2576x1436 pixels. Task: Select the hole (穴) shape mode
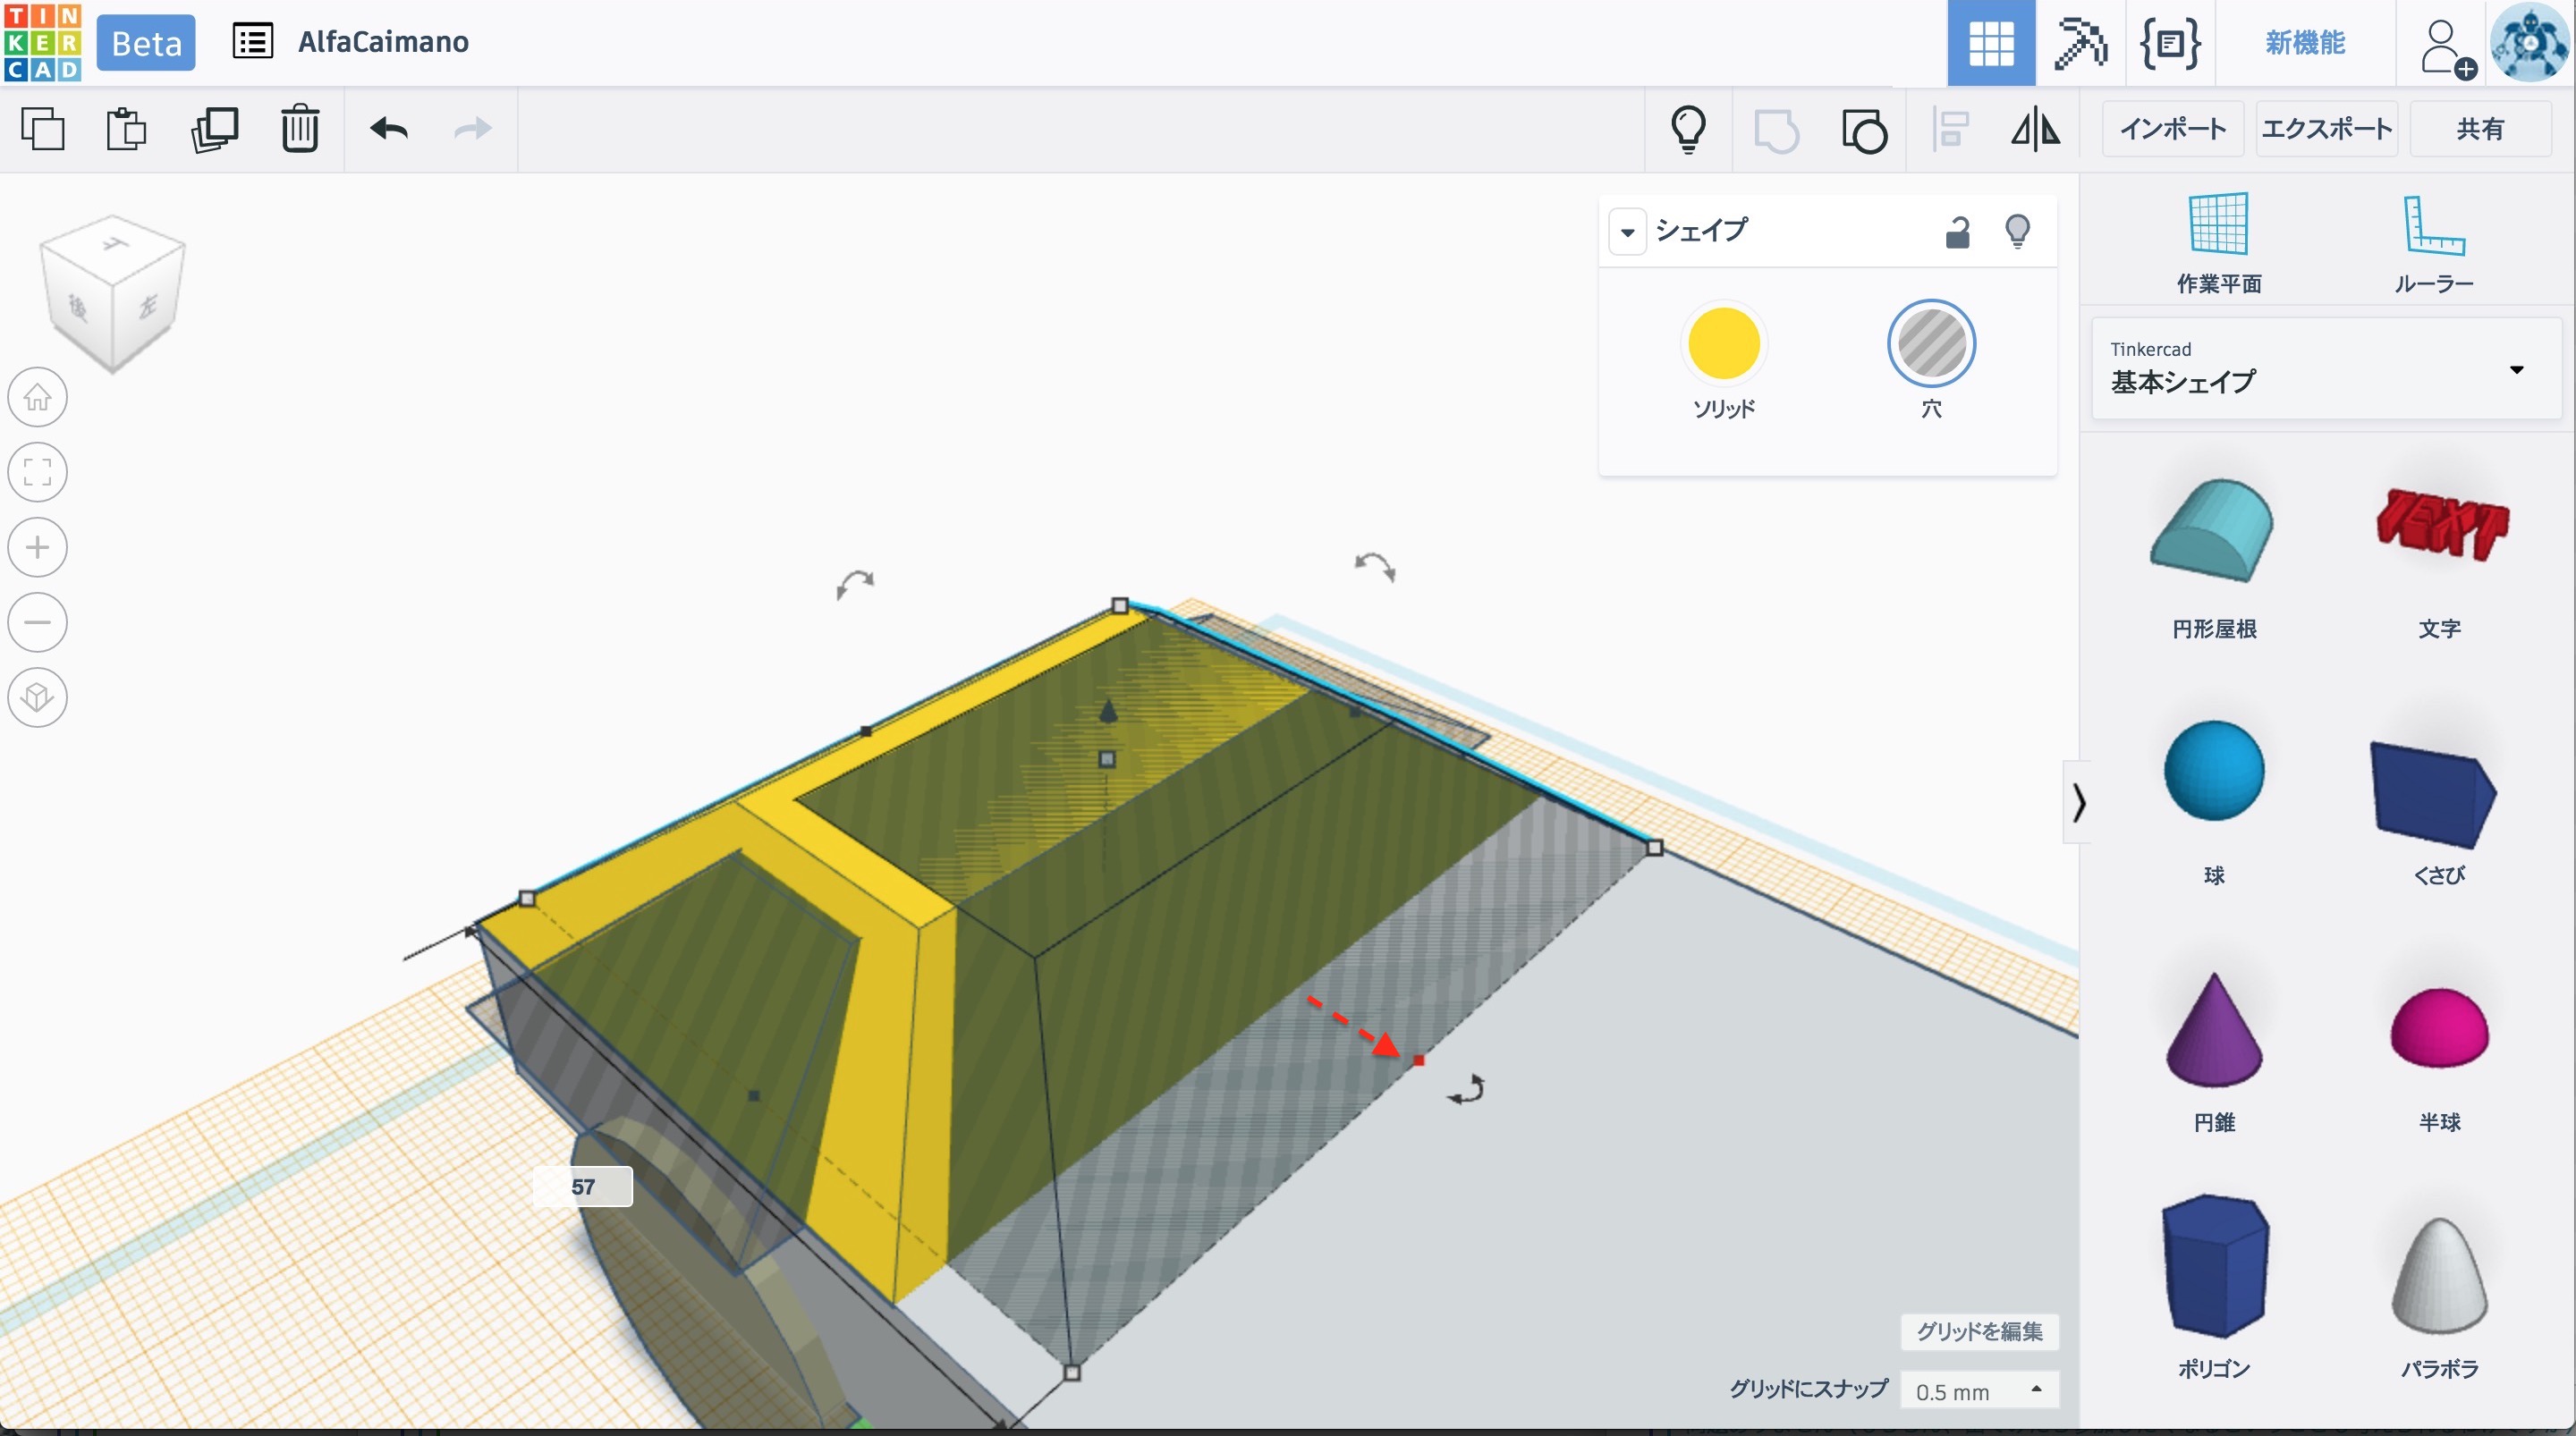[x=1930, y=344]
